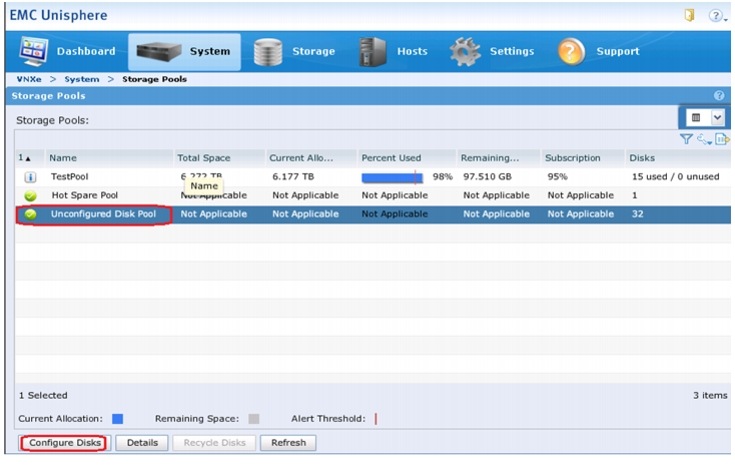Select the Unconfigured Disk Pool row
735x469 pixels.
point(373,214)
